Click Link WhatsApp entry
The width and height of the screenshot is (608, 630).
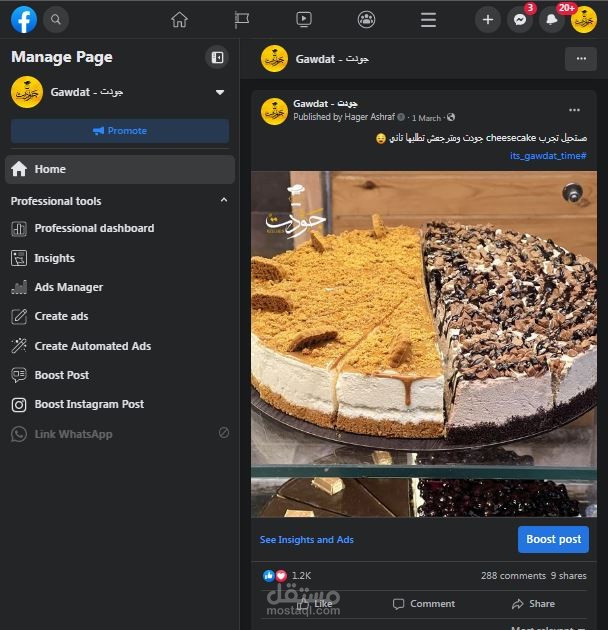point(73,434)
